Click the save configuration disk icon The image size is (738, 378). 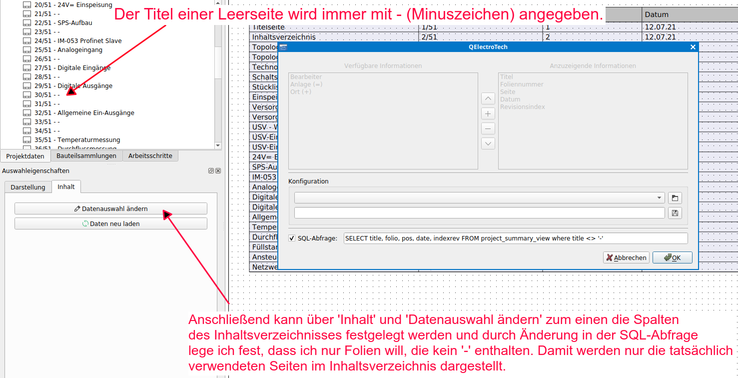tap(674, 213)
